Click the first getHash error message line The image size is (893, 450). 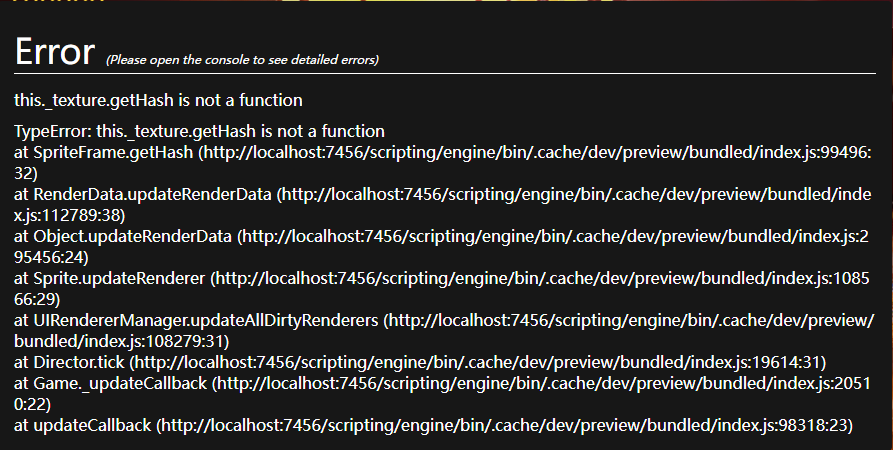pyautogui.click(x=158, y=100)
